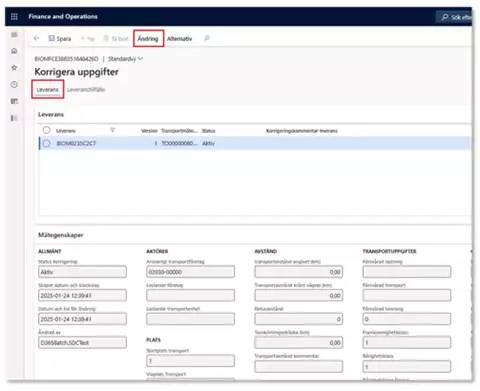This screenshot has height=391, width=480.
Task: Click the BIOM0235C2C7 delivery cell
Action: tap(76, 143)
